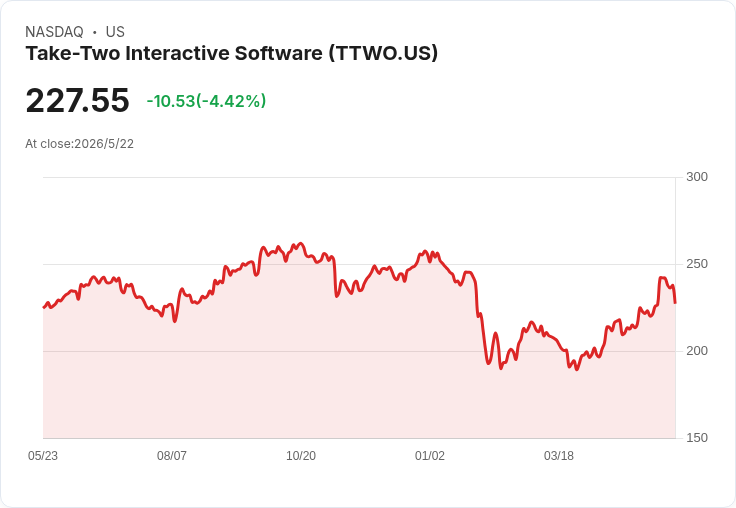The width and height of the screenshot is (736, 508).
Task: Click the At close:2026/5/22 timestamp
Action: pos(79,144)
